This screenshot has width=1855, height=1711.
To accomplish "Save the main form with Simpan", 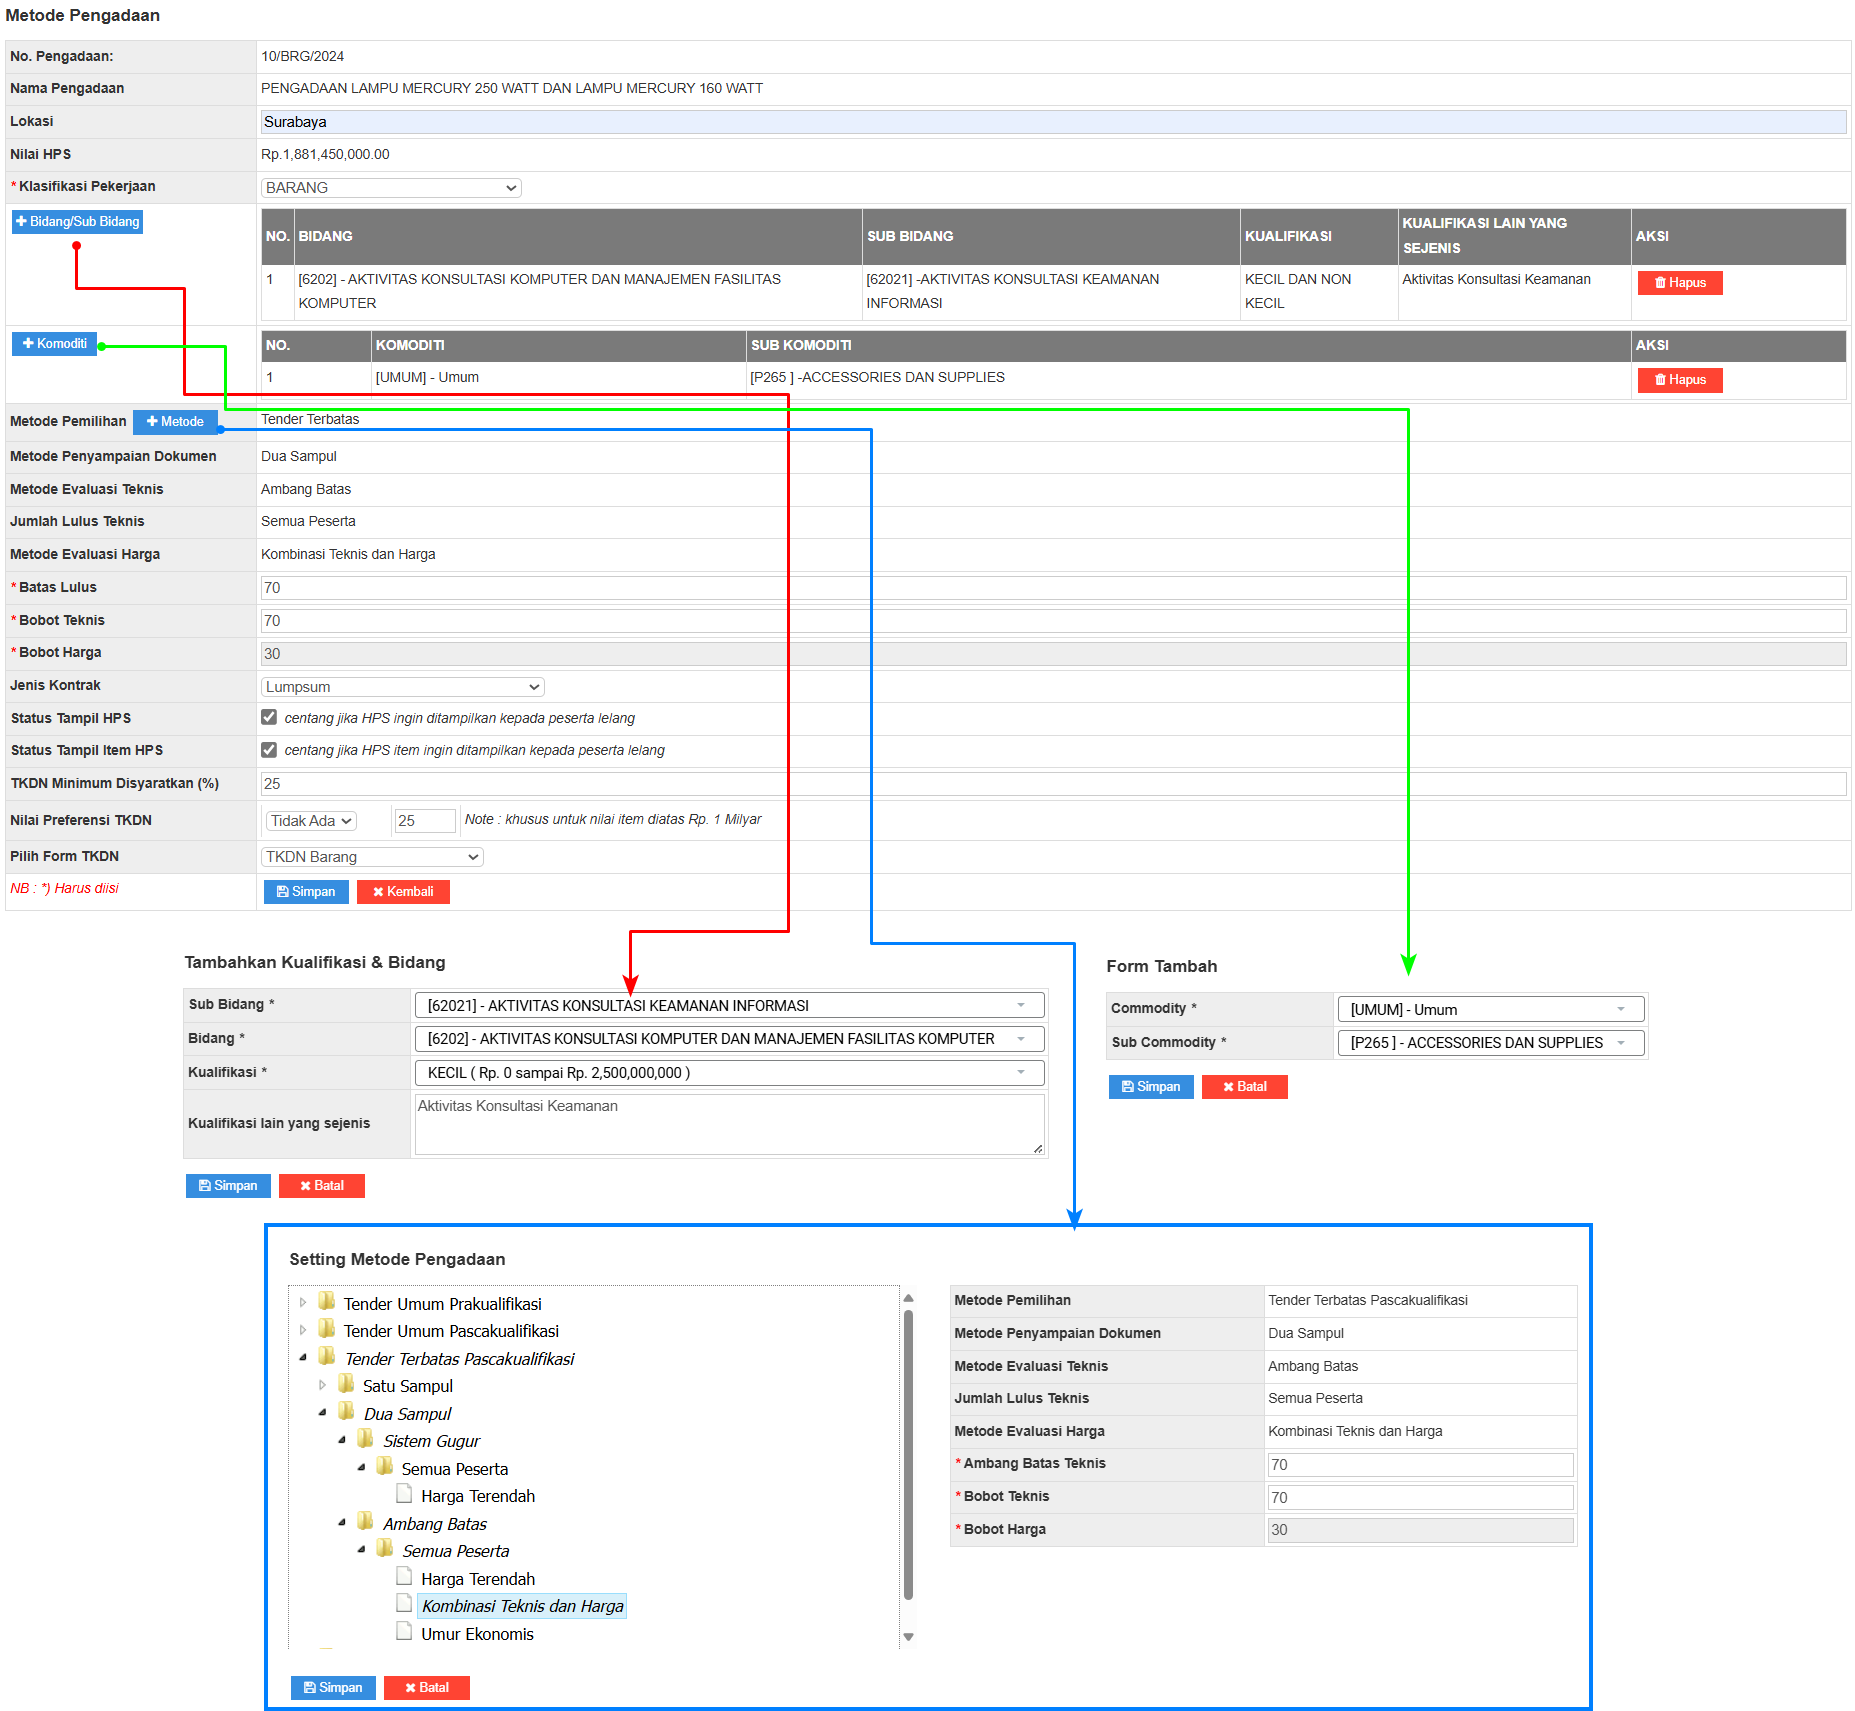I will point(306,892).
